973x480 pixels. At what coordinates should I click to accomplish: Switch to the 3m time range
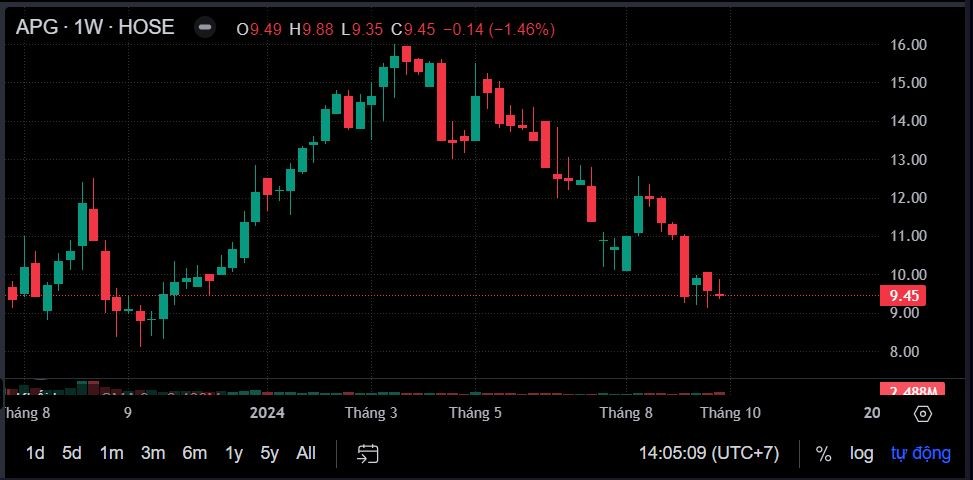coord(153,453)
